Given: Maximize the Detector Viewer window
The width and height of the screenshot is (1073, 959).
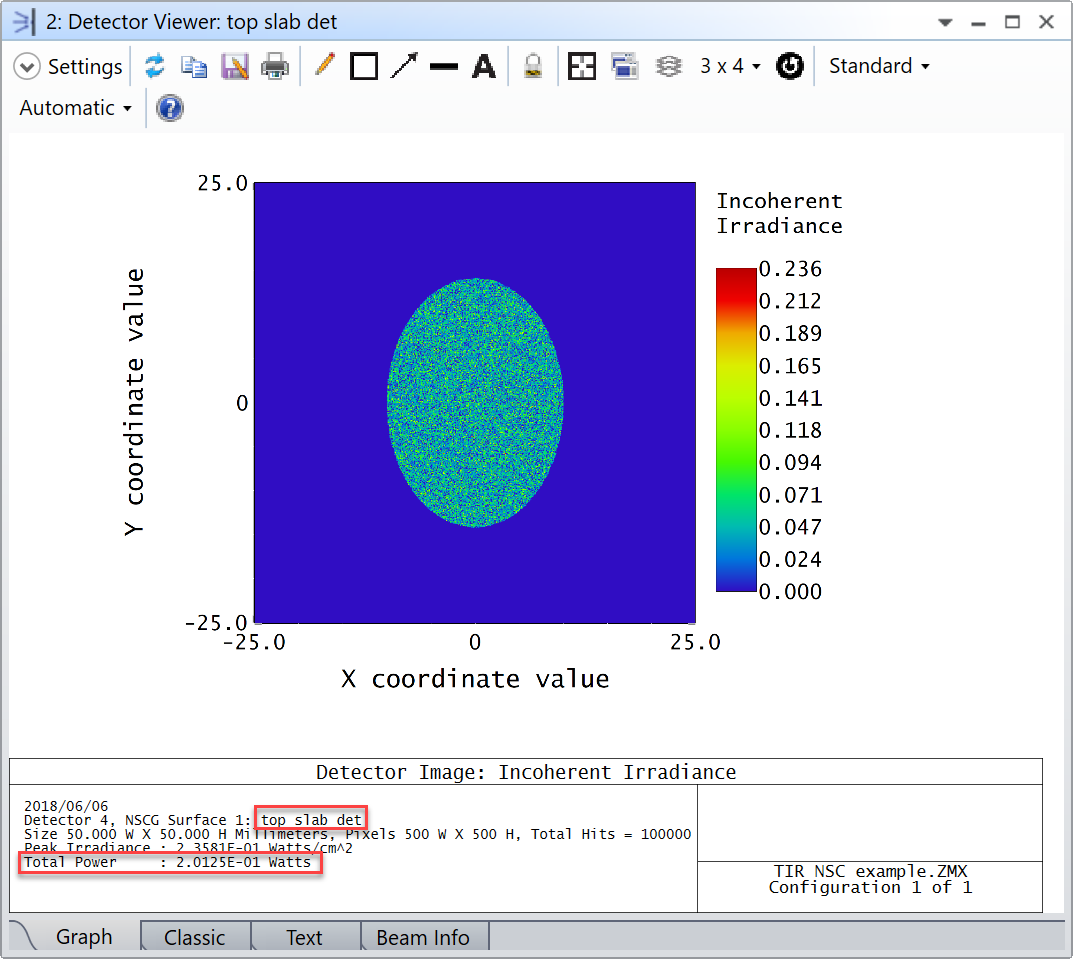Looking at the screenshot, I should click(1012, 22).
